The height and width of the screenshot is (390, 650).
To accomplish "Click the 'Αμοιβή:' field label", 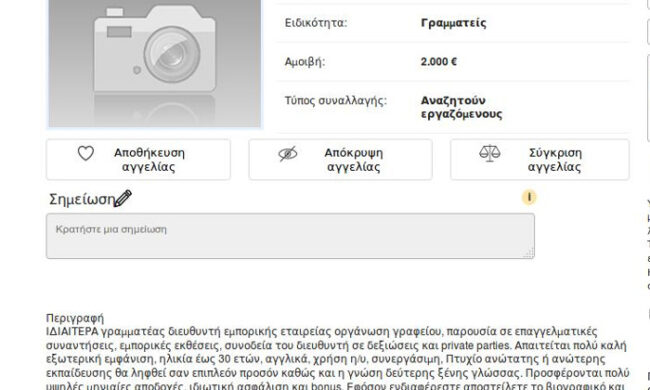I will click(305, 62).
